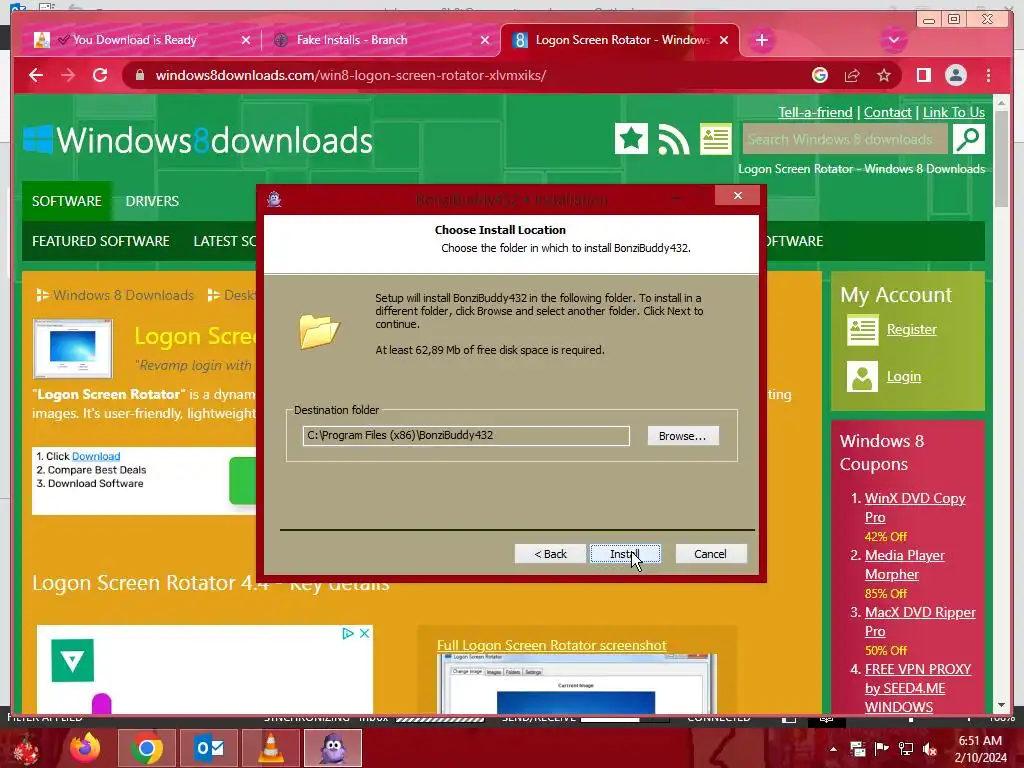Open Full Logon Screen Rotator screenshot link
Image resolution: width=1024 pixels, height=768 pixels.
coord(551,645)
